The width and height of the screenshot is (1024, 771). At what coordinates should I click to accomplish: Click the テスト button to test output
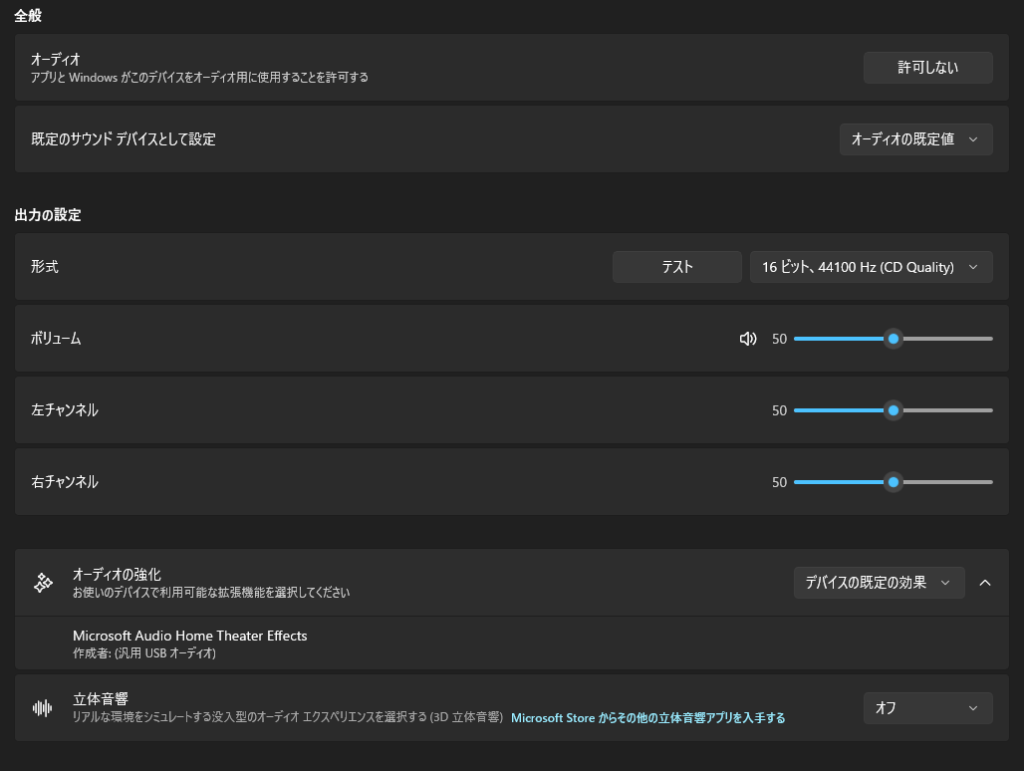coord(677,267)
